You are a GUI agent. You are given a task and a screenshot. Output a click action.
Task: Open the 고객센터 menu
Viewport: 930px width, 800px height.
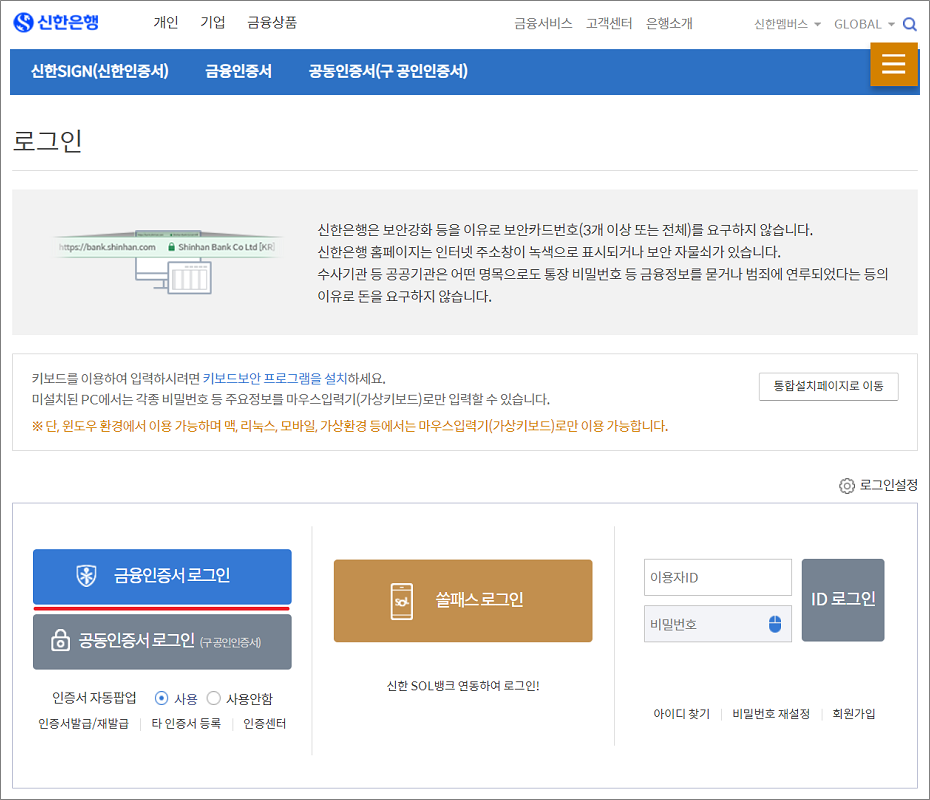609,24
